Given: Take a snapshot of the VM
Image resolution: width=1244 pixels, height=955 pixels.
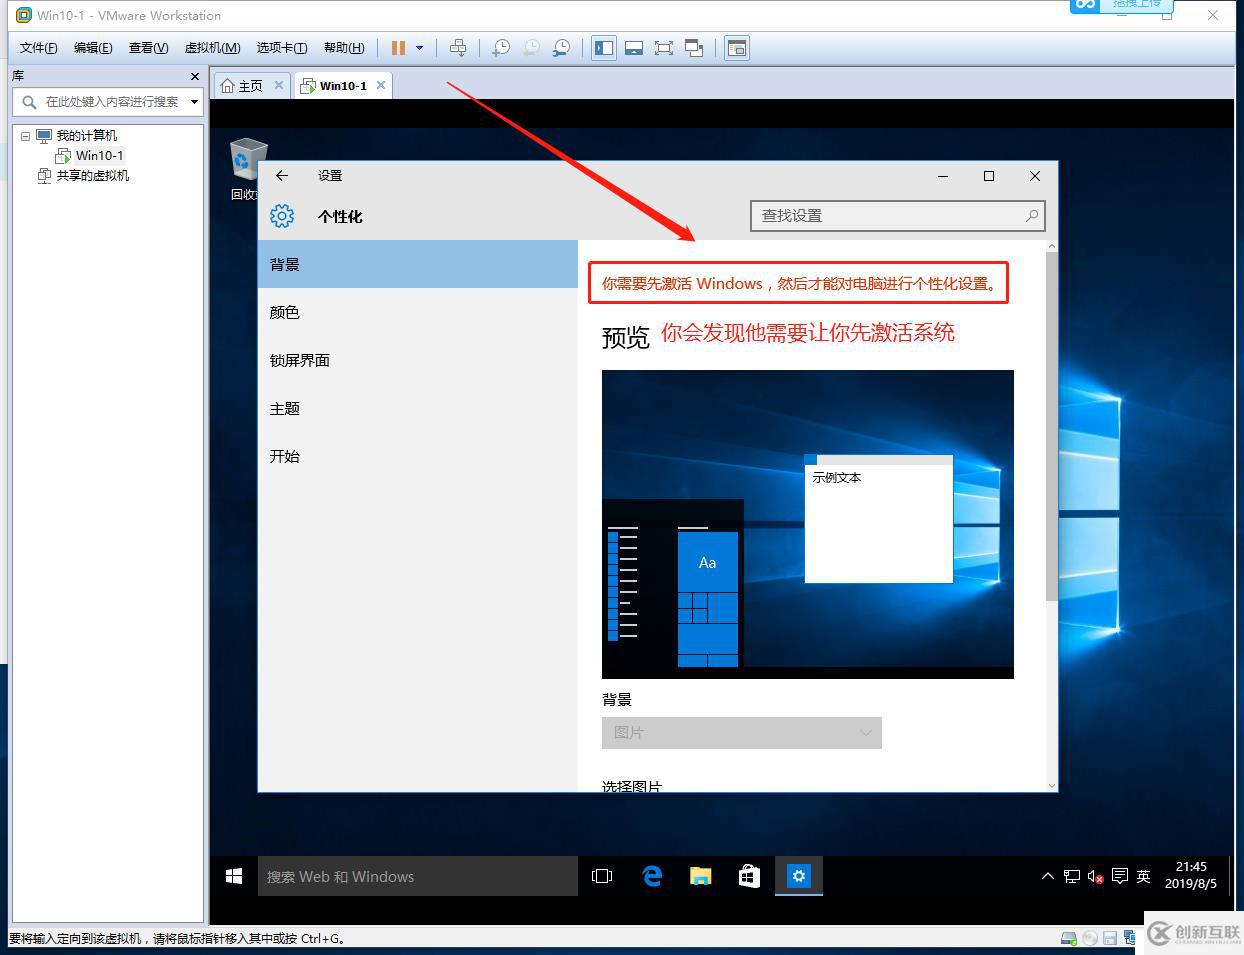Looking at the screenshot, I should [x=500, y=47].
